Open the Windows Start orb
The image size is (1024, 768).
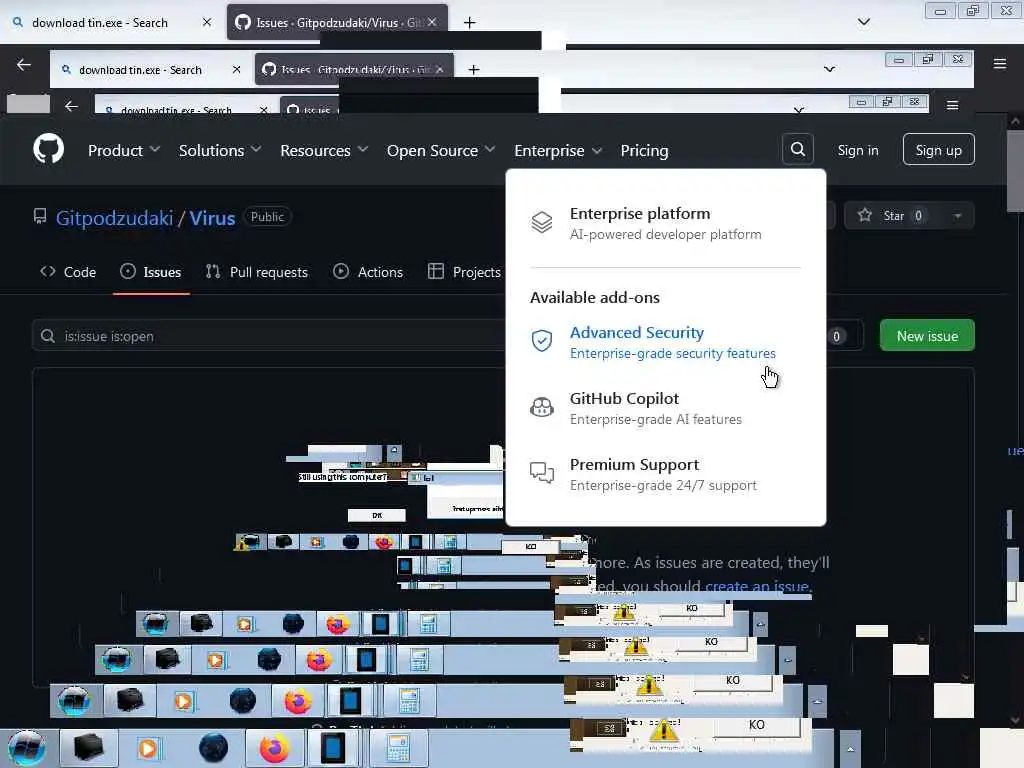(27, 748)
